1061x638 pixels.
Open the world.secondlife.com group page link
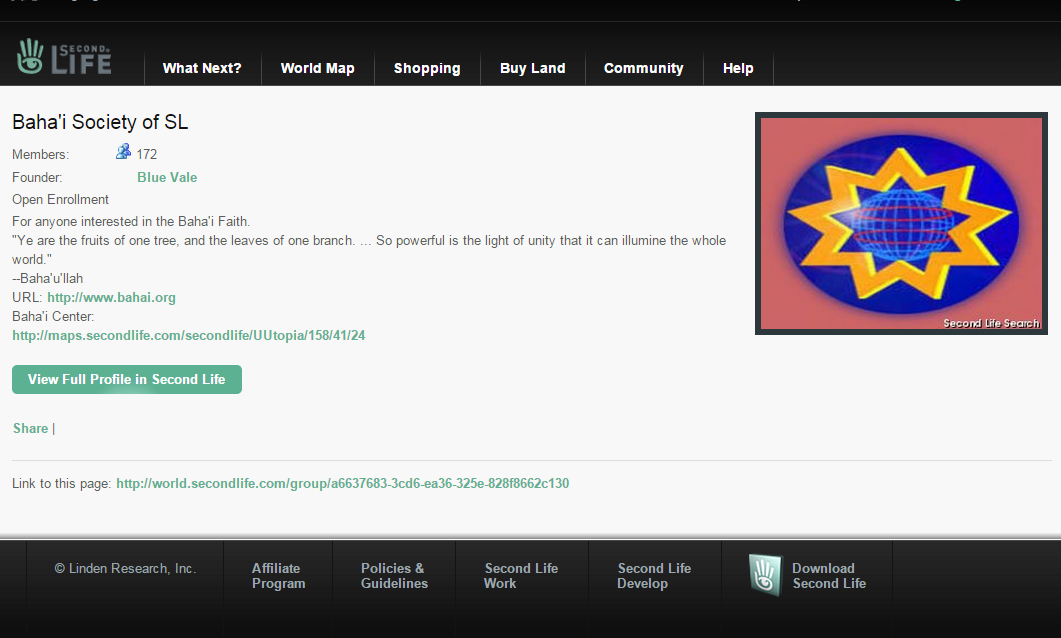[x=342, y=484]
